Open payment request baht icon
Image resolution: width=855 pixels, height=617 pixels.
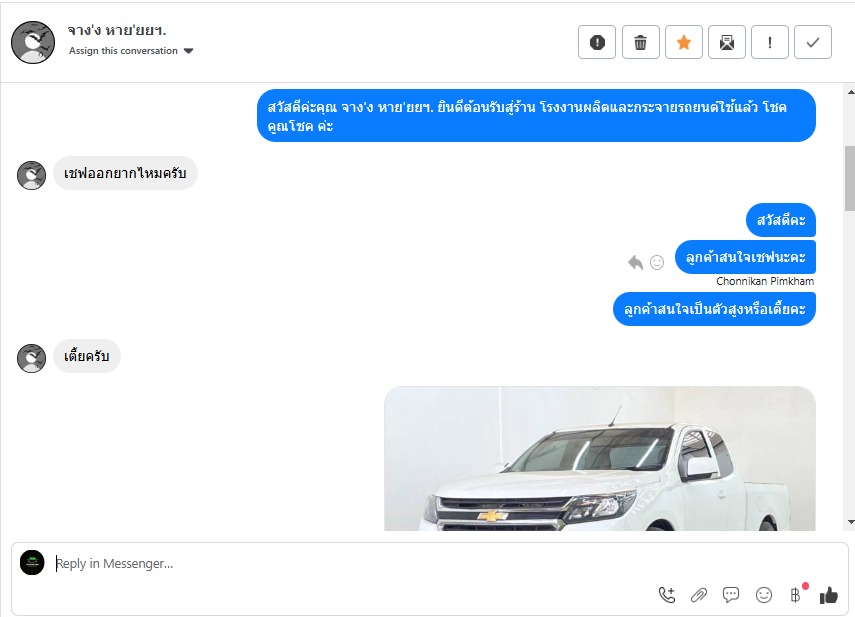click(x=796, y=595)
